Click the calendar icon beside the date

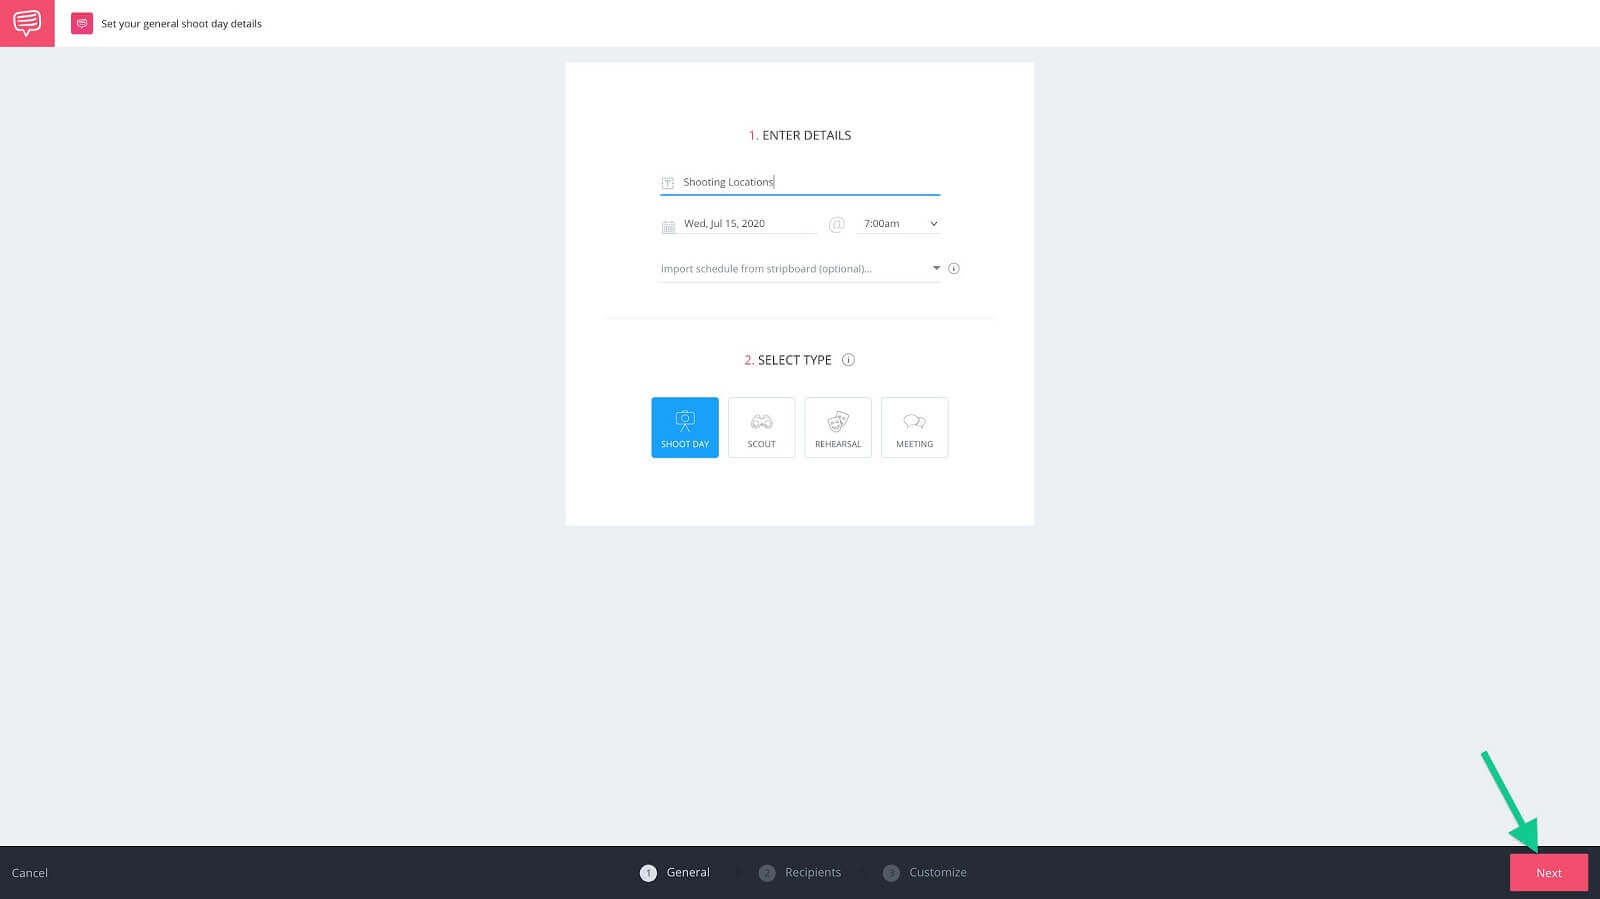pyautogui.click(x=668, y=227)
